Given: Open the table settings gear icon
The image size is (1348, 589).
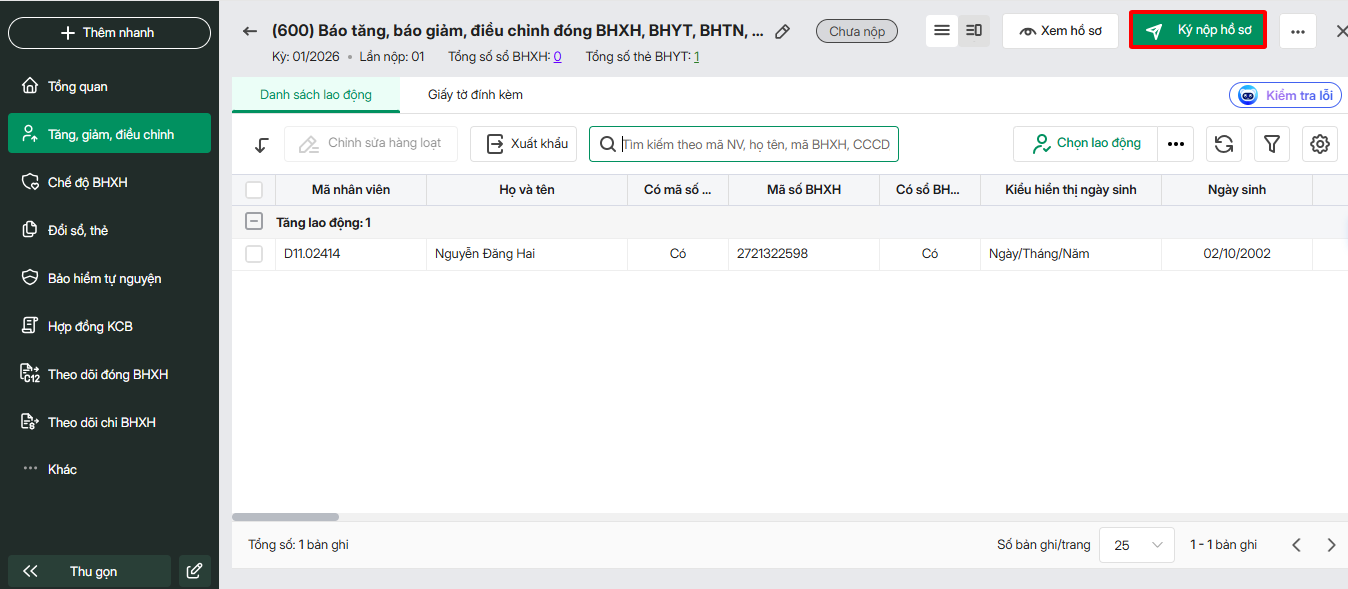Looking at the screenshot, I should [x=1320, y=144].
